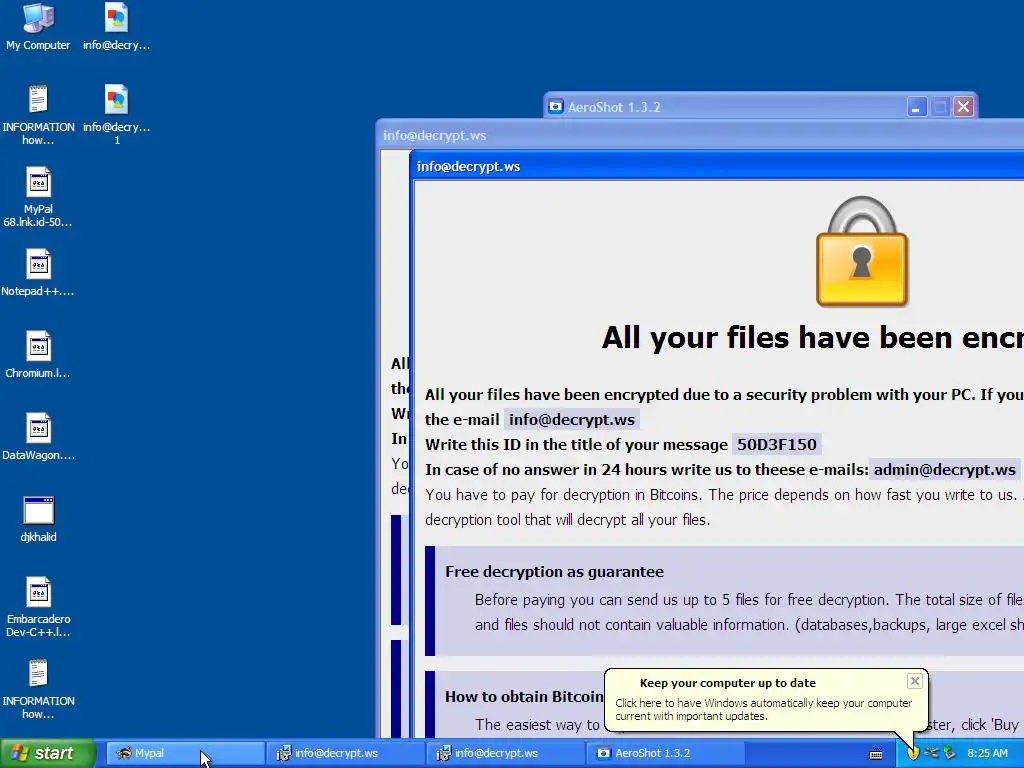1024x768 pixels.
Task: Switch to the second info@decrypt.ws taskbar button
Action: click(x=505, y=753)
